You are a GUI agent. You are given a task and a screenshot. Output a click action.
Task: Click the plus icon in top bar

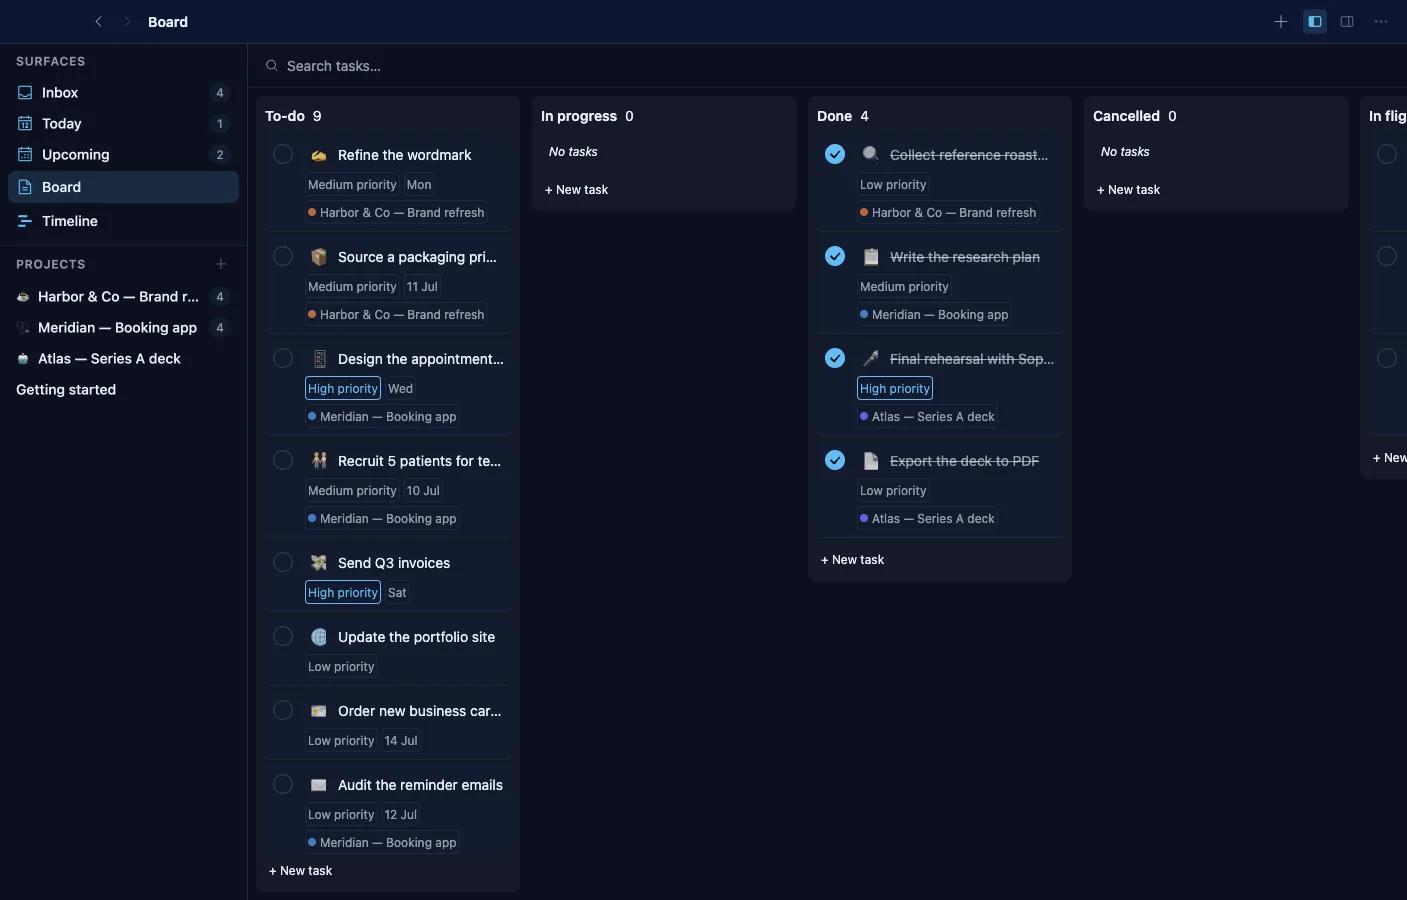1281,21
